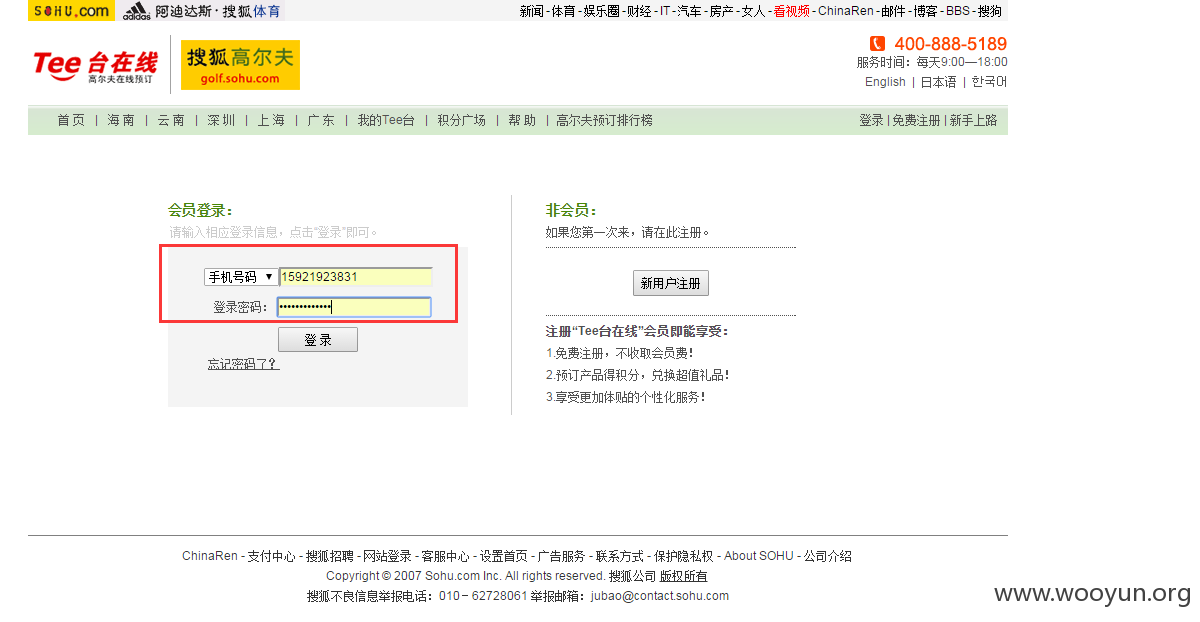
Task: Open the 上海 navigation item
Action: 271,120
